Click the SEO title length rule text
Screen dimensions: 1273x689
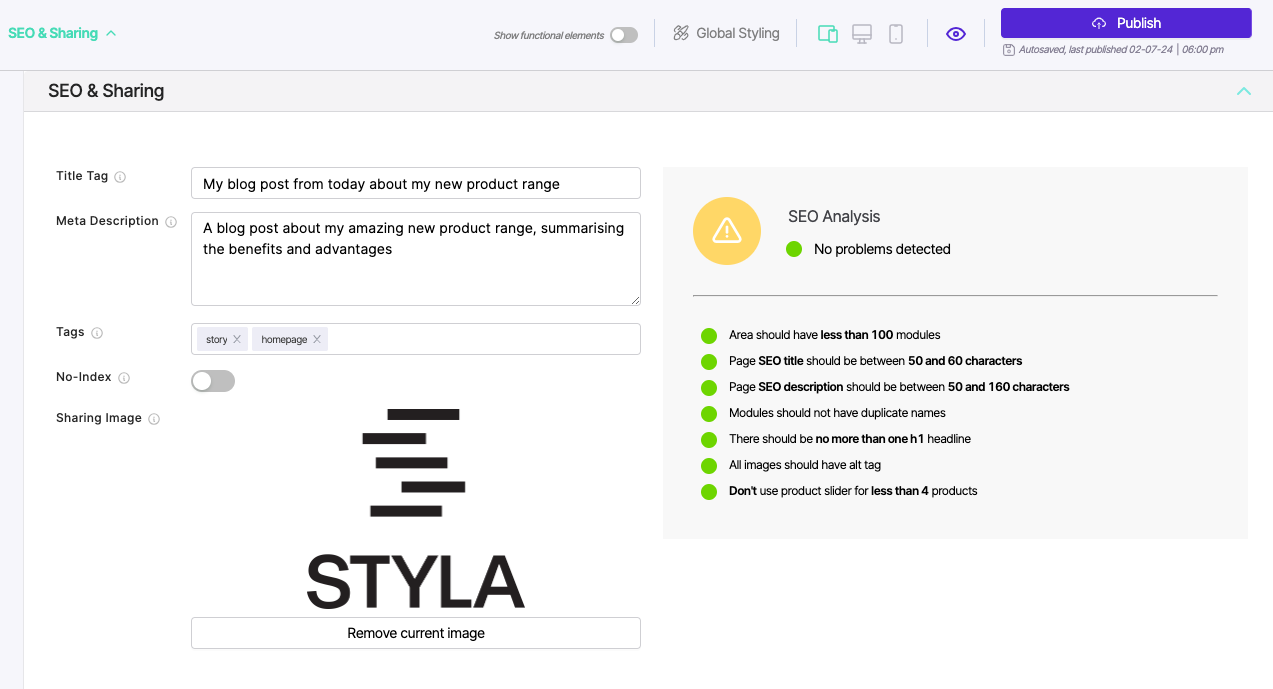tap(876, 361)
